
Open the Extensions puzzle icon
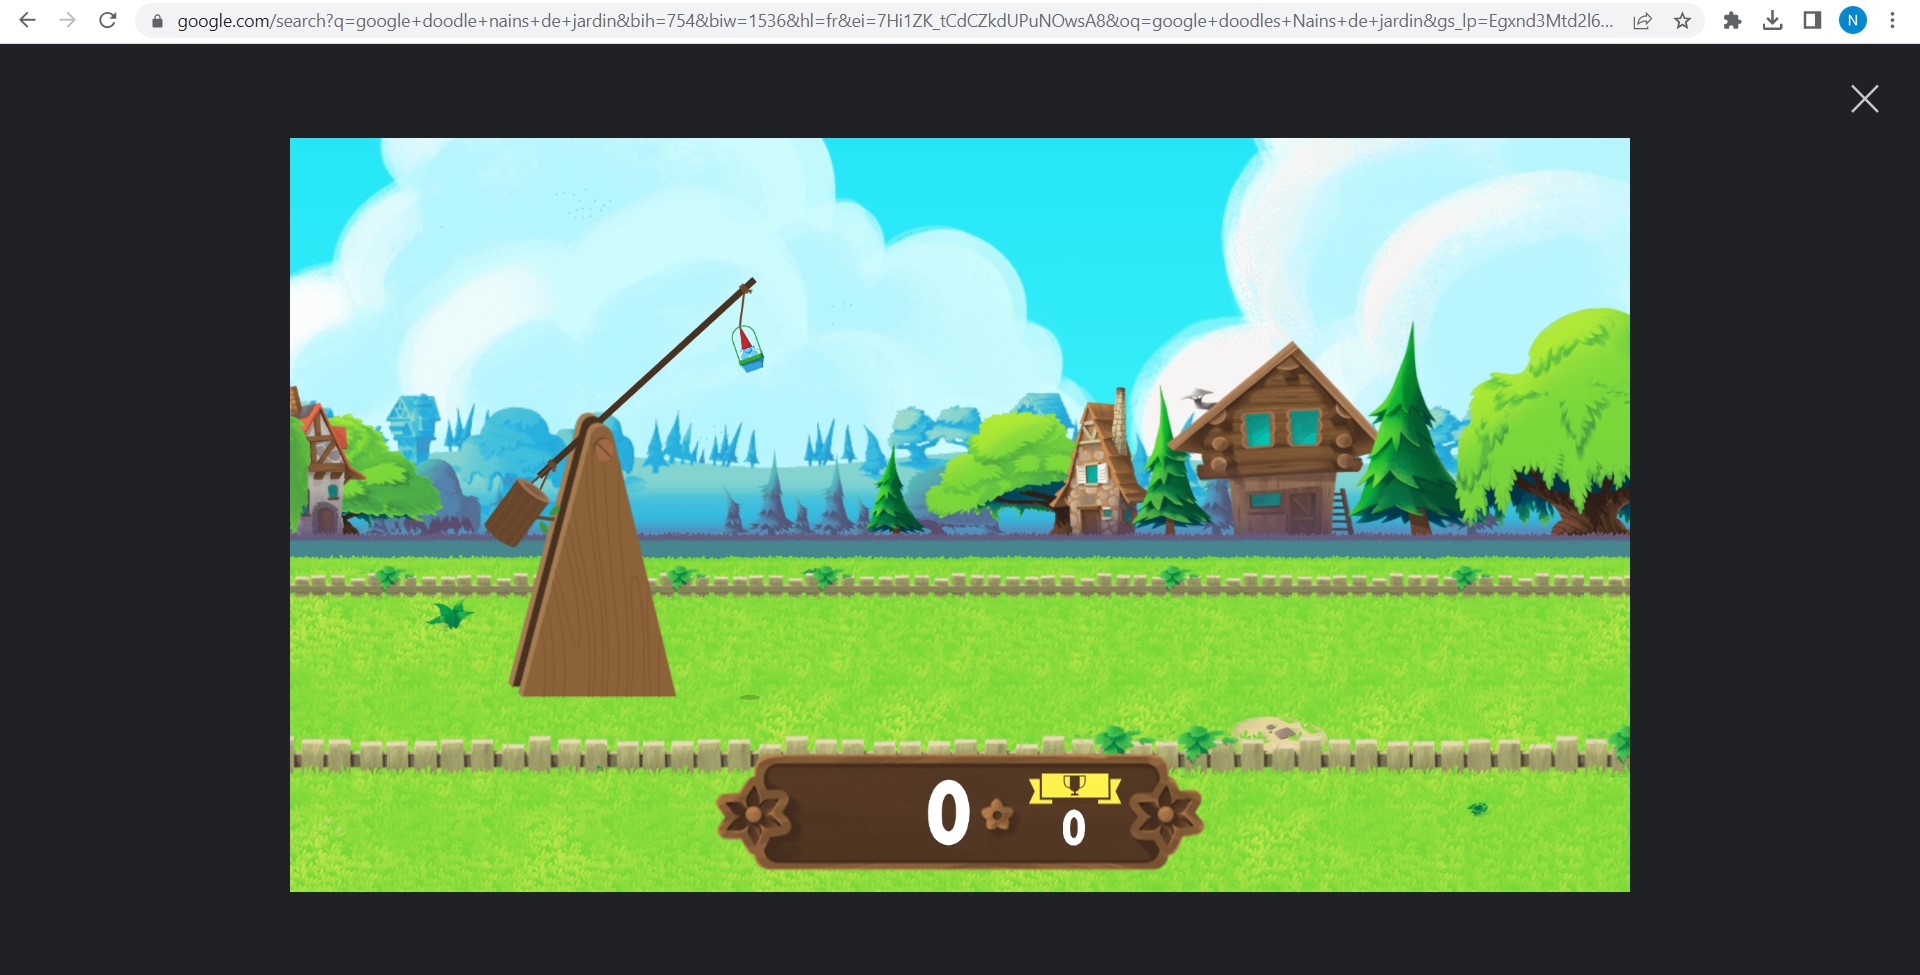coord(1732,21)
